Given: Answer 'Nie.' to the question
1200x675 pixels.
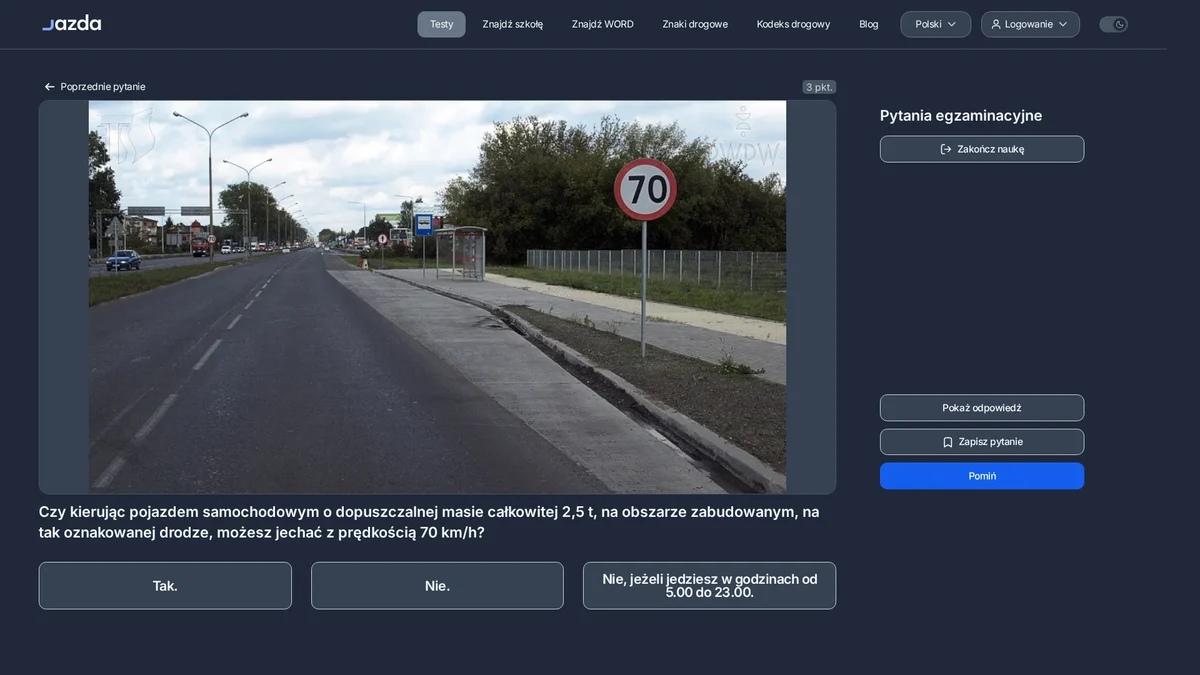Looking at the screenshot, I should [x=437, y=586].
